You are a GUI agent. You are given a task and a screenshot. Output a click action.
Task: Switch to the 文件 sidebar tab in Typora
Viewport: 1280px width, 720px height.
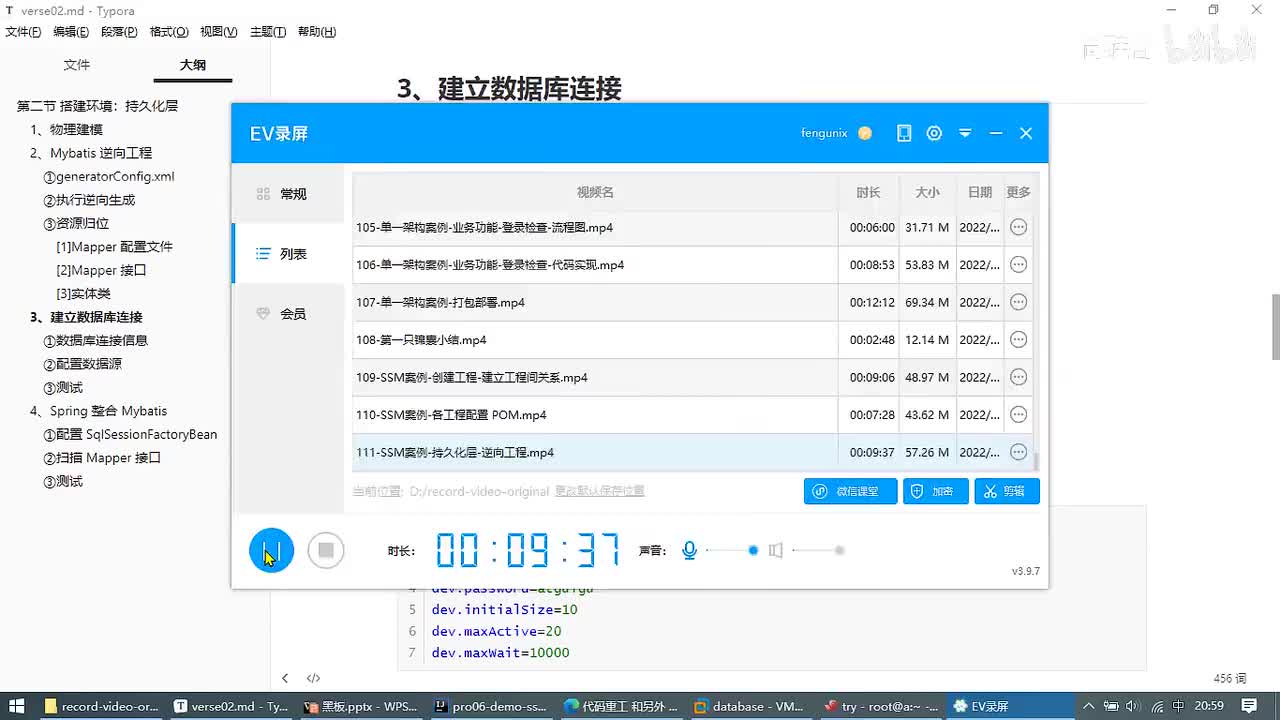click(77, 65)
